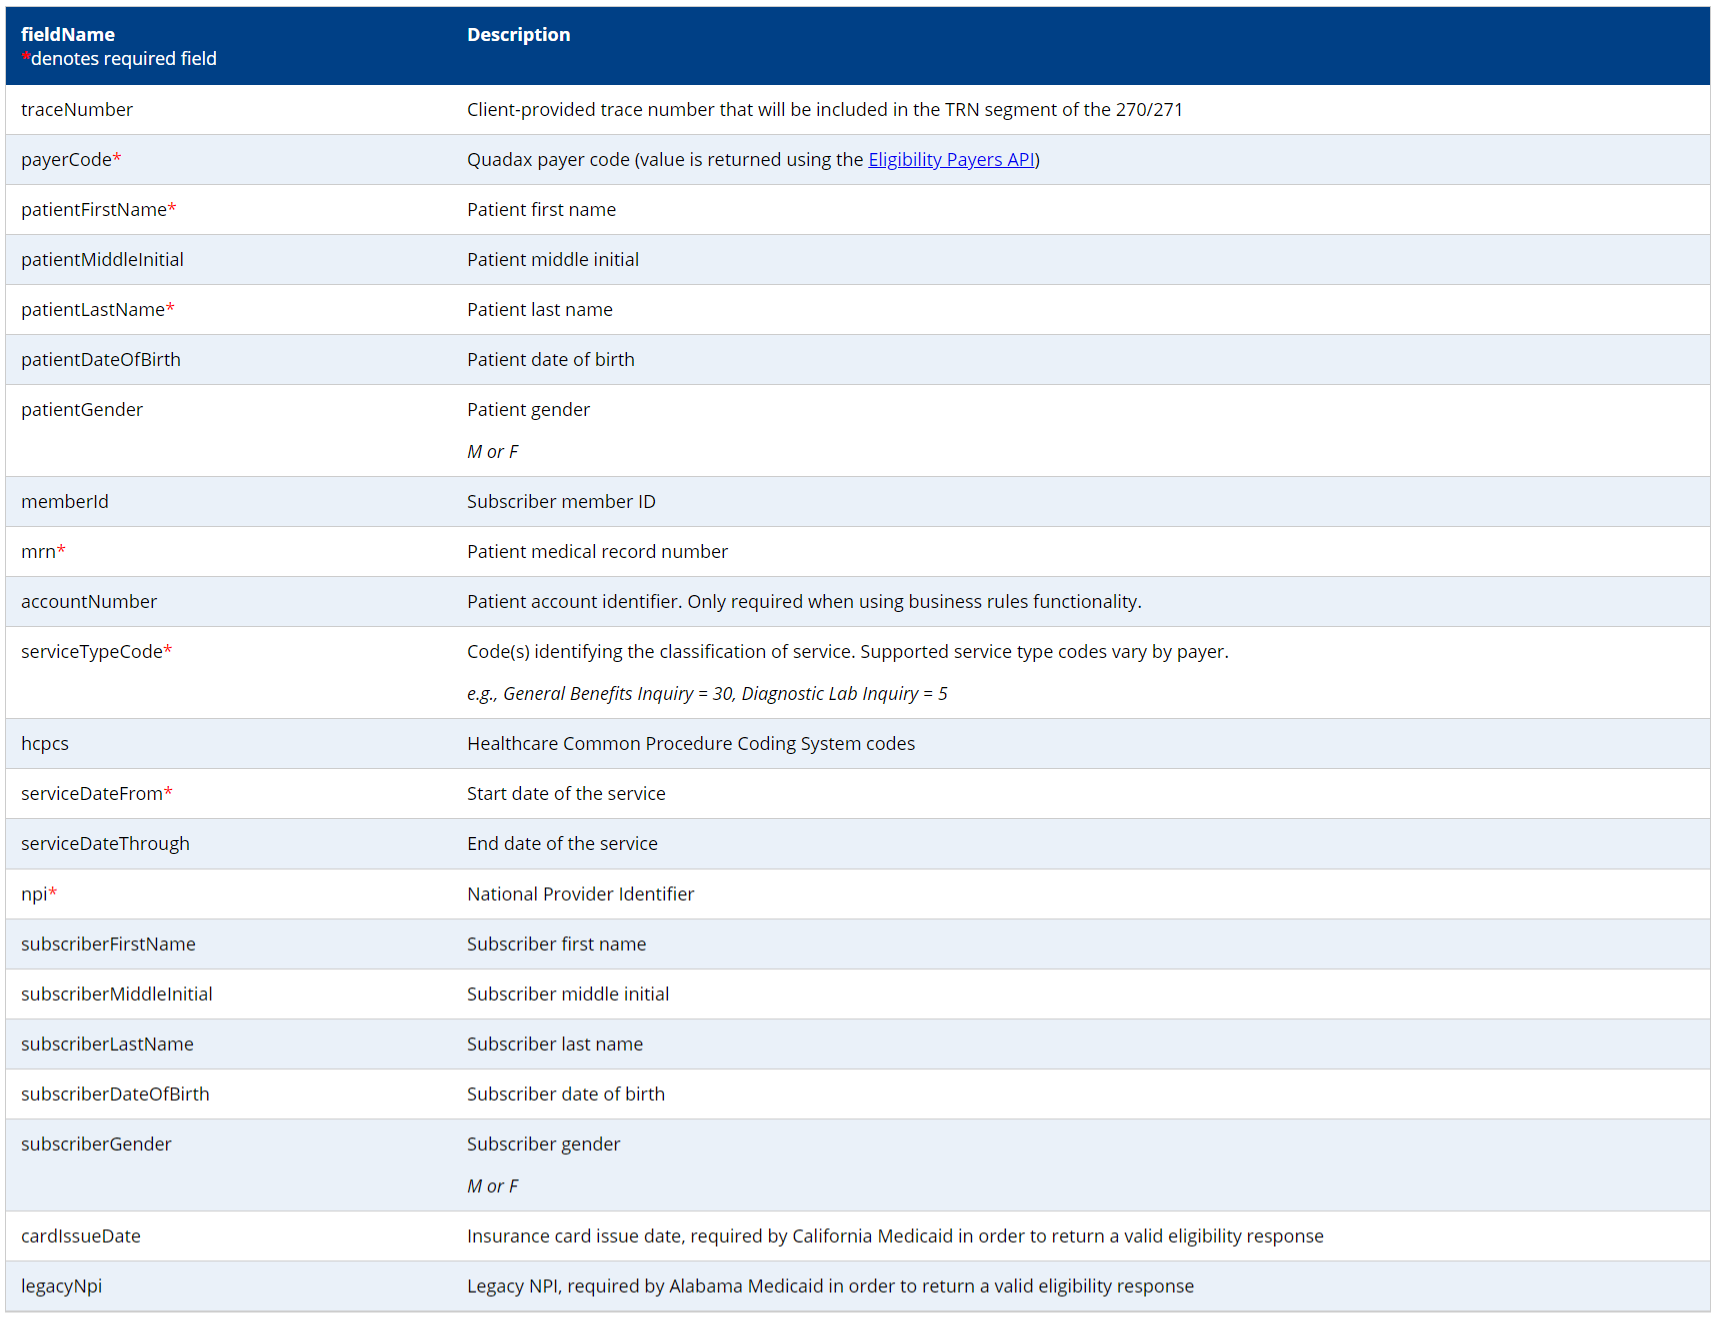
Task: Click the npi field name
Action: 34,894
